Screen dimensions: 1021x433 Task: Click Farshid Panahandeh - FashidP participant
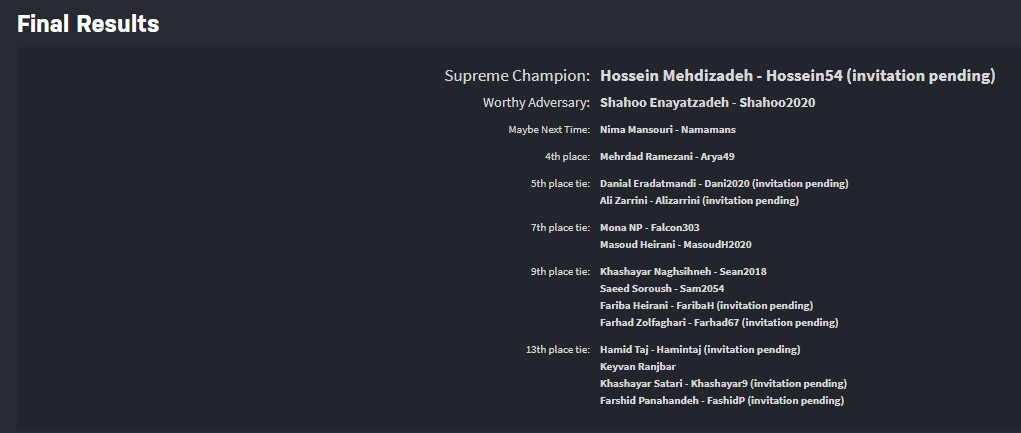[721, 400]
